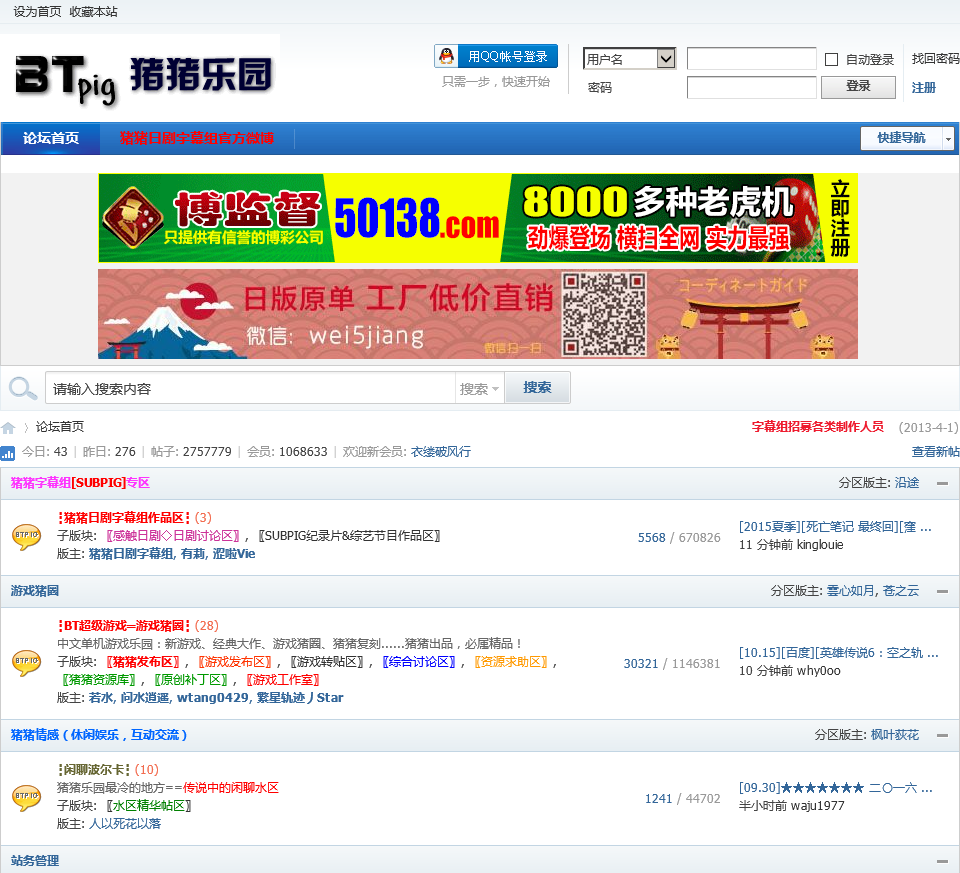Open the 猪猪字幕组[SUBPIG]专区 section title

[80, 483]
